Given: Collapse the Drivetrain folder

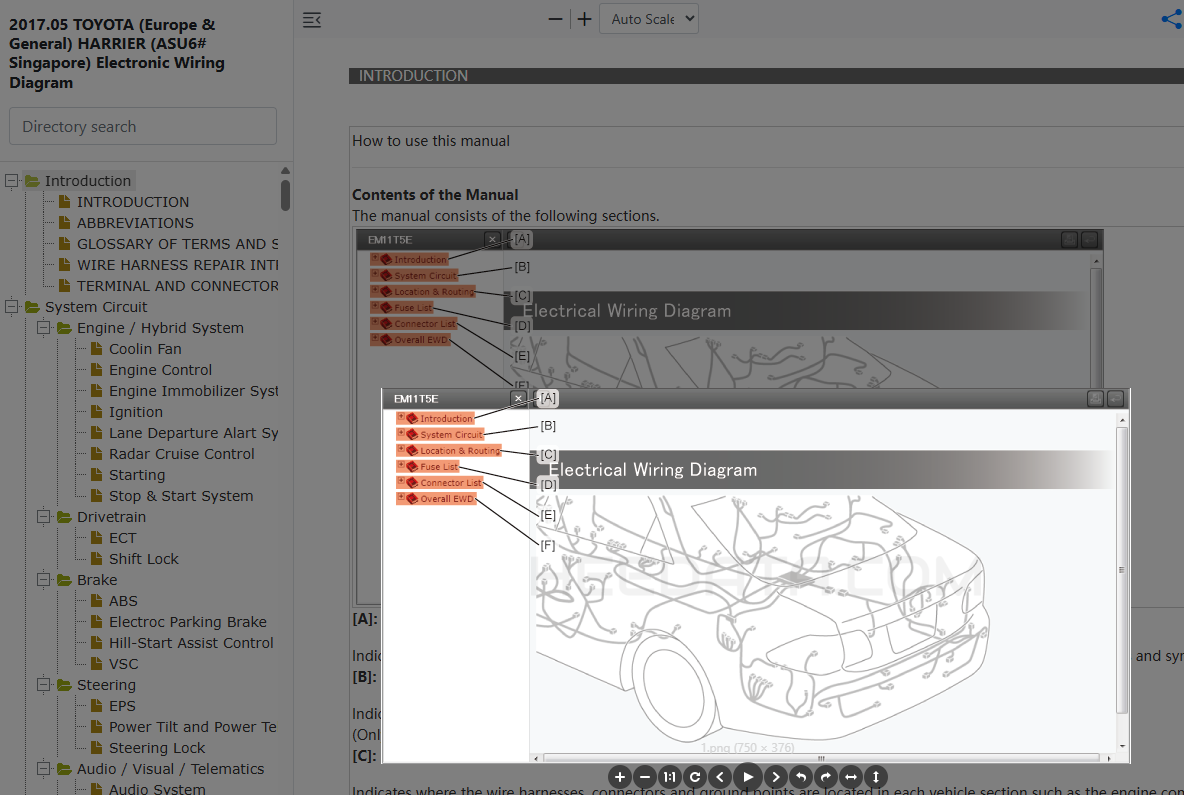Looking at the screenshot, I should [44, 516].
